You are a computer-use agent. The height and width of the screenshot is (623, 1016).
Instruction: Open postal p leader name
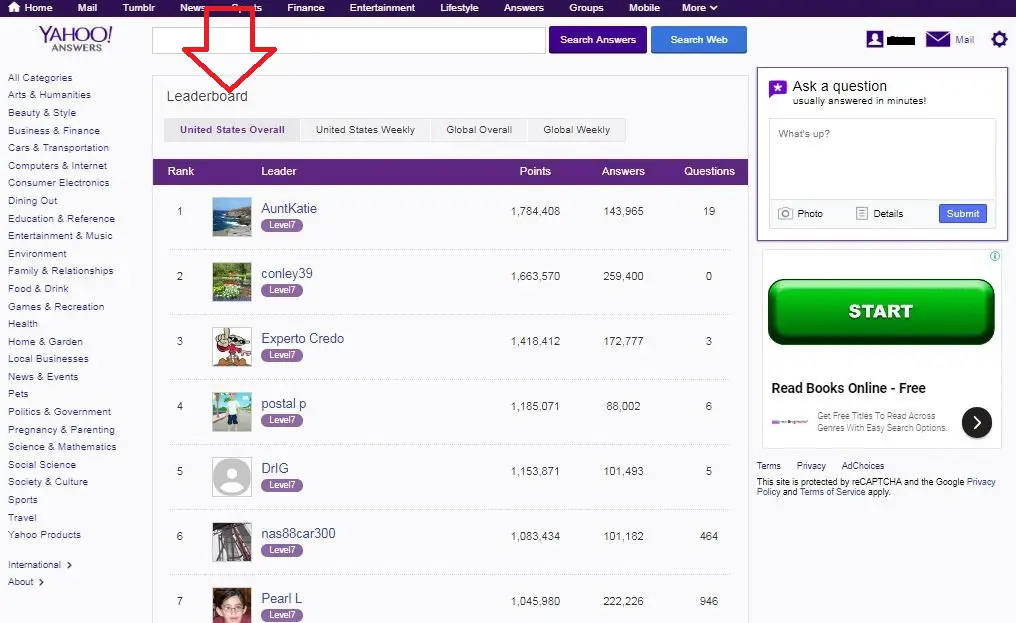(x=284, y=404)
